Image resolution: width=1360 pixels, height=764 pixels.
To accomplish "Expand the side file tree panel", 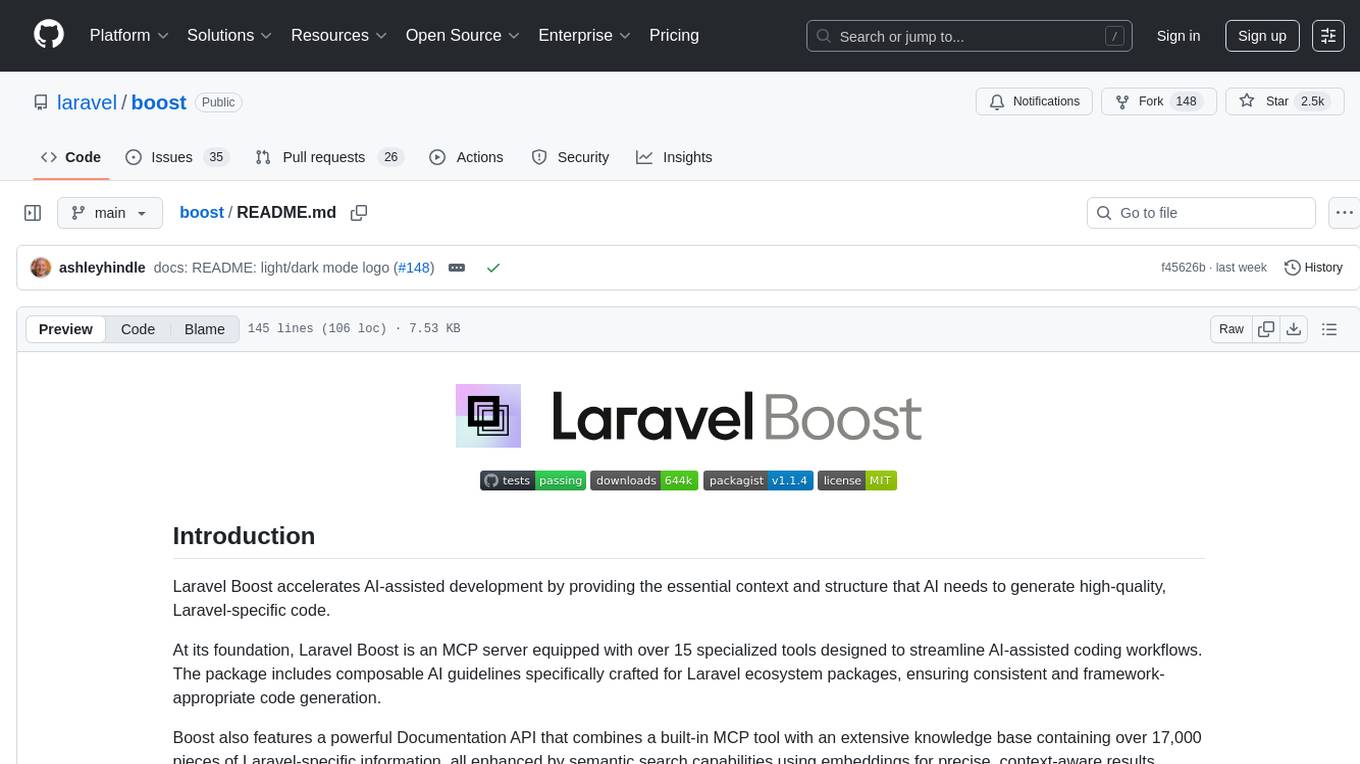I will click(x=32, y=213).
